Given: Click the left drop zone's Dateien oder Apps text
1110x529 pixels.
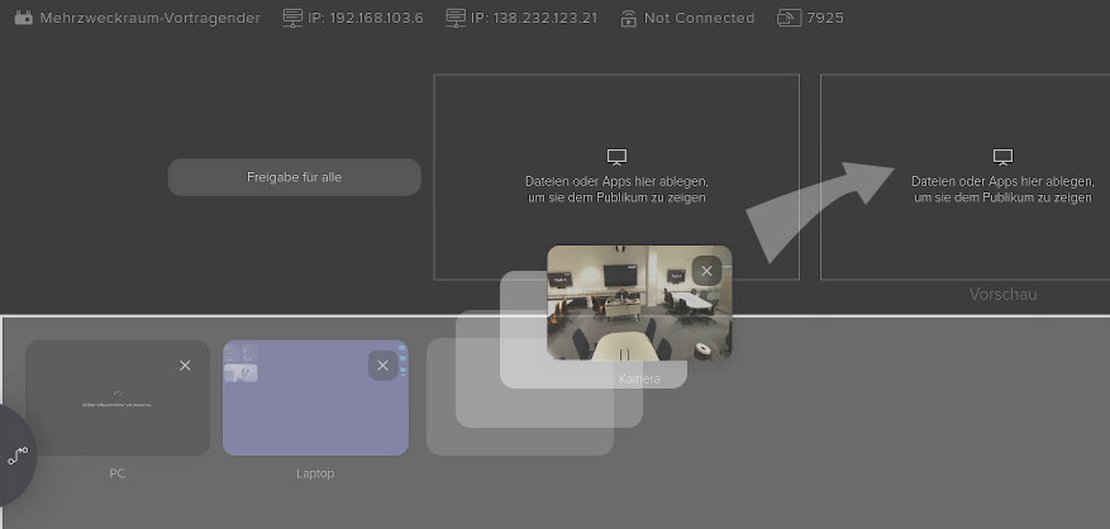Looking at the screenshot, I should tap(617, 189).
